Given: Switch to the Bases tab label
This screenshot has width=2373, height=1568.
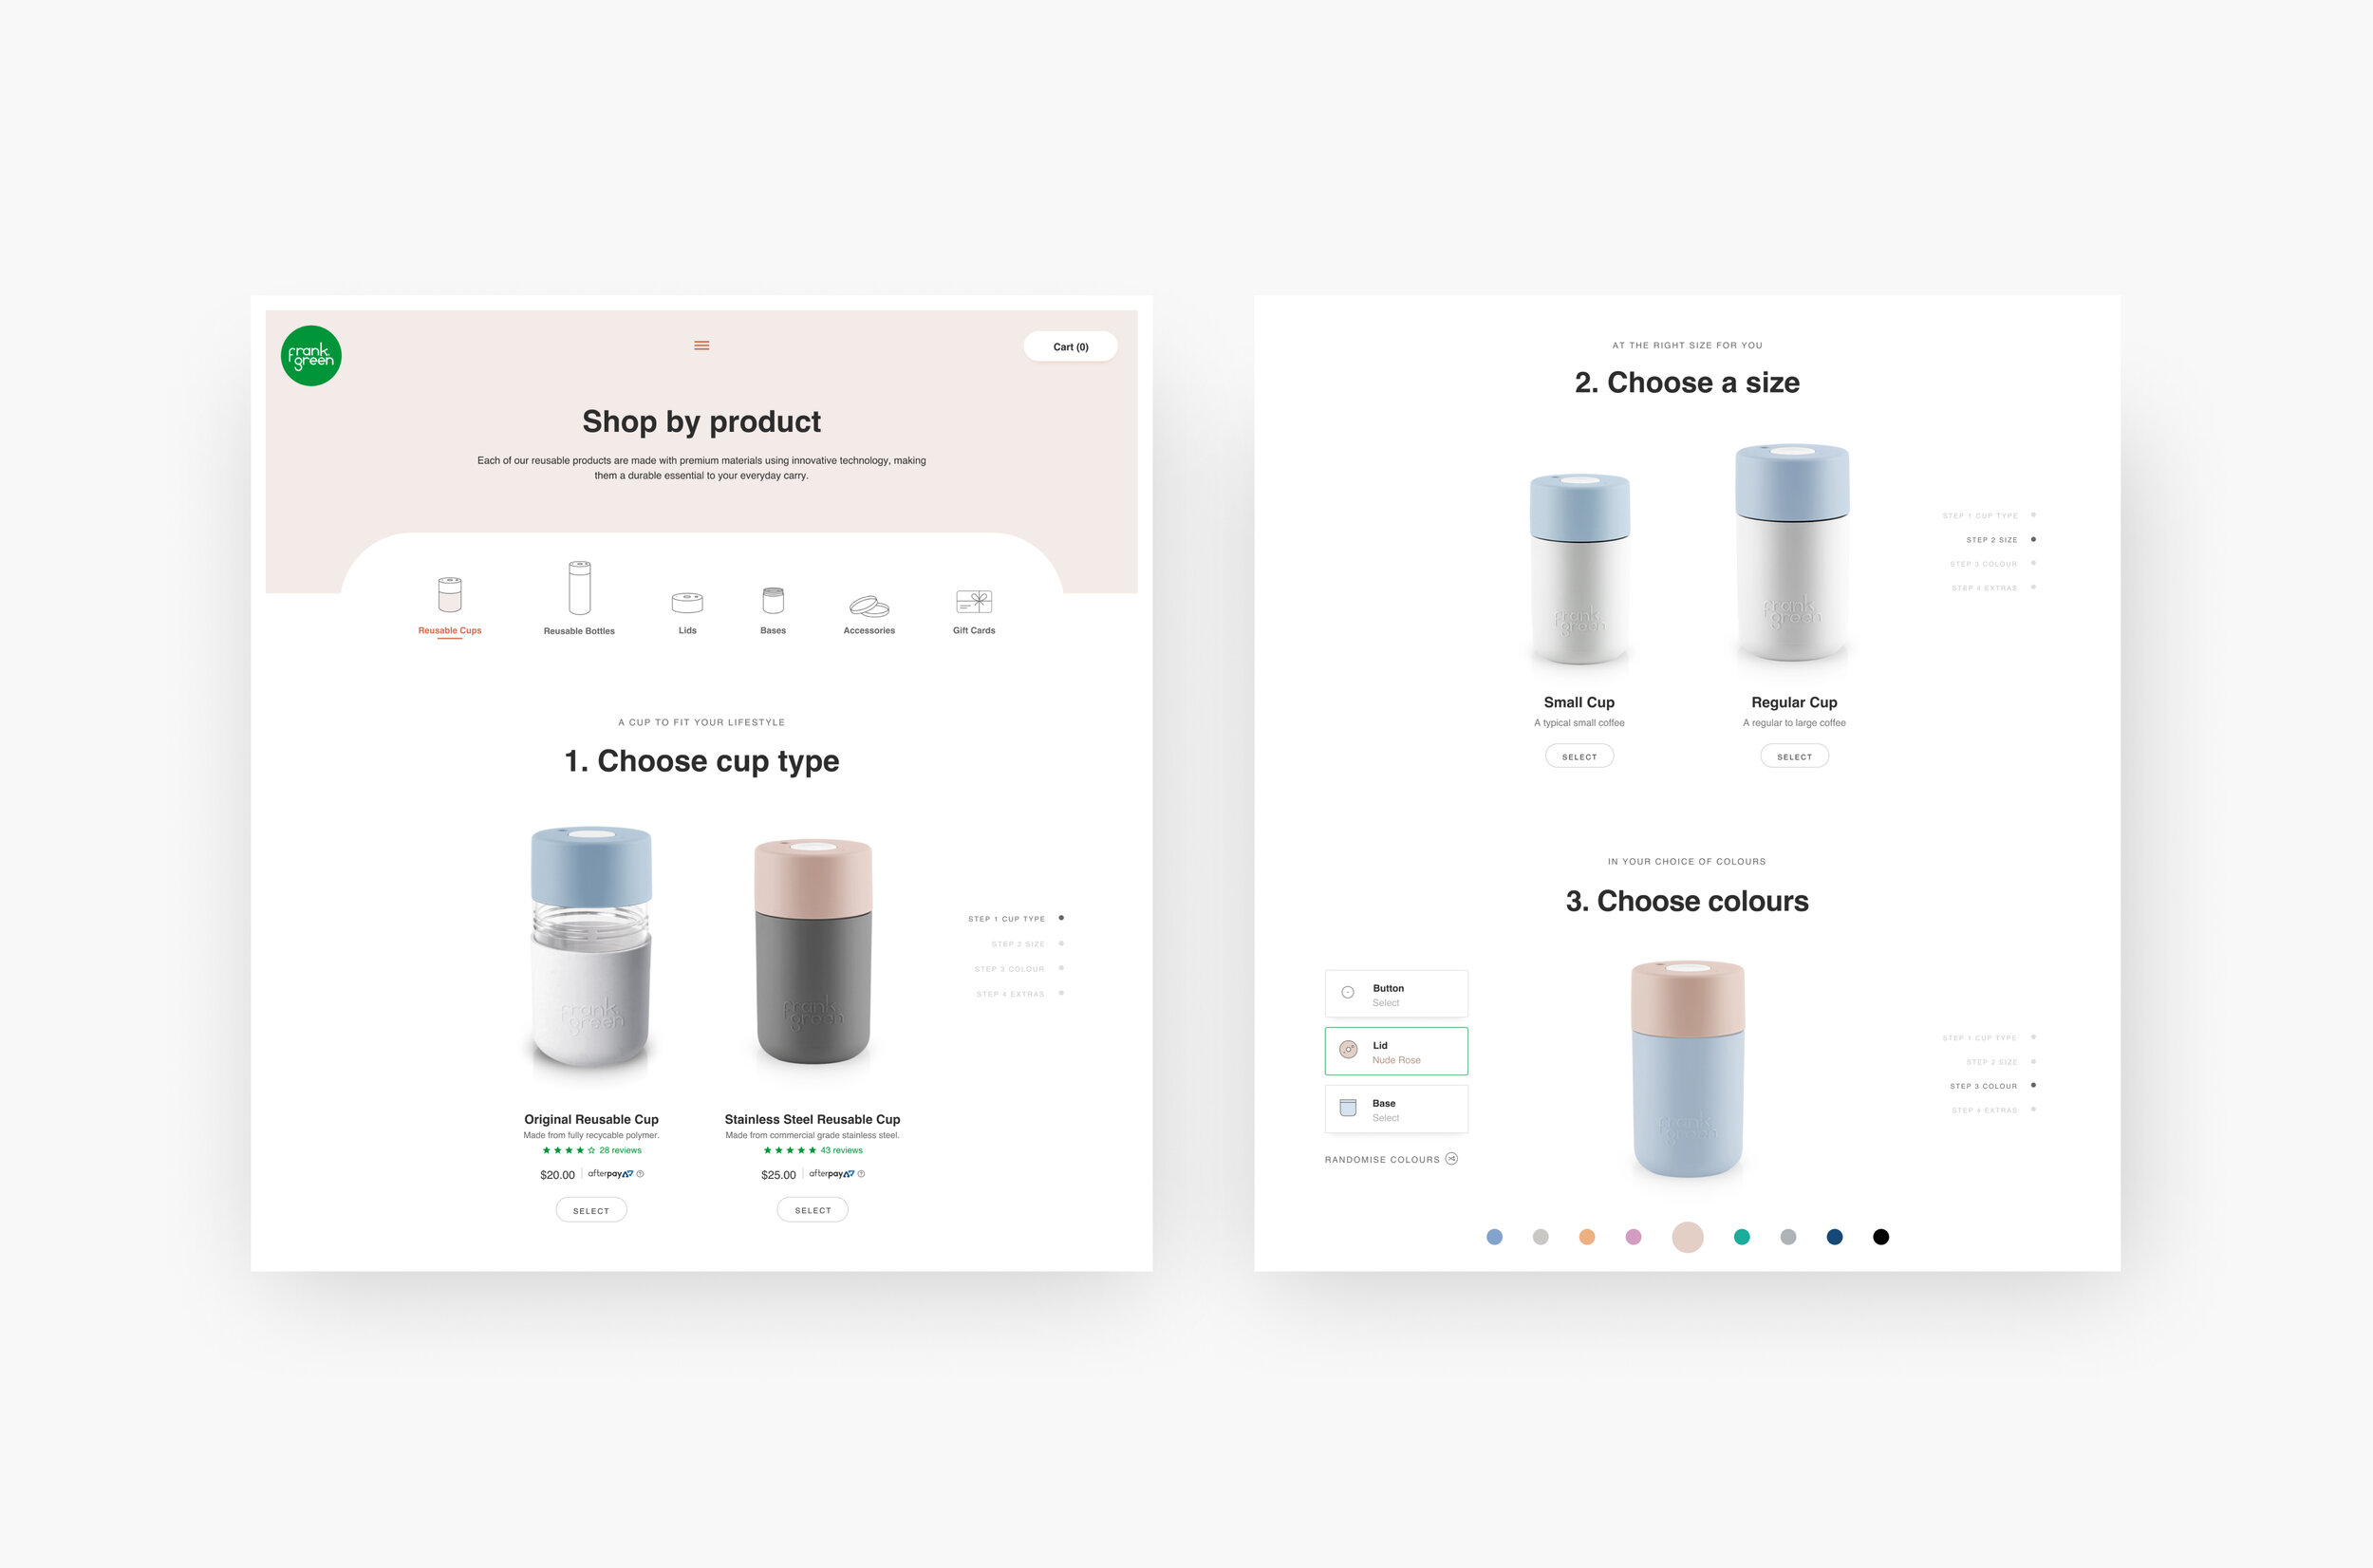Looking at the screenshot, I should 773,630.
